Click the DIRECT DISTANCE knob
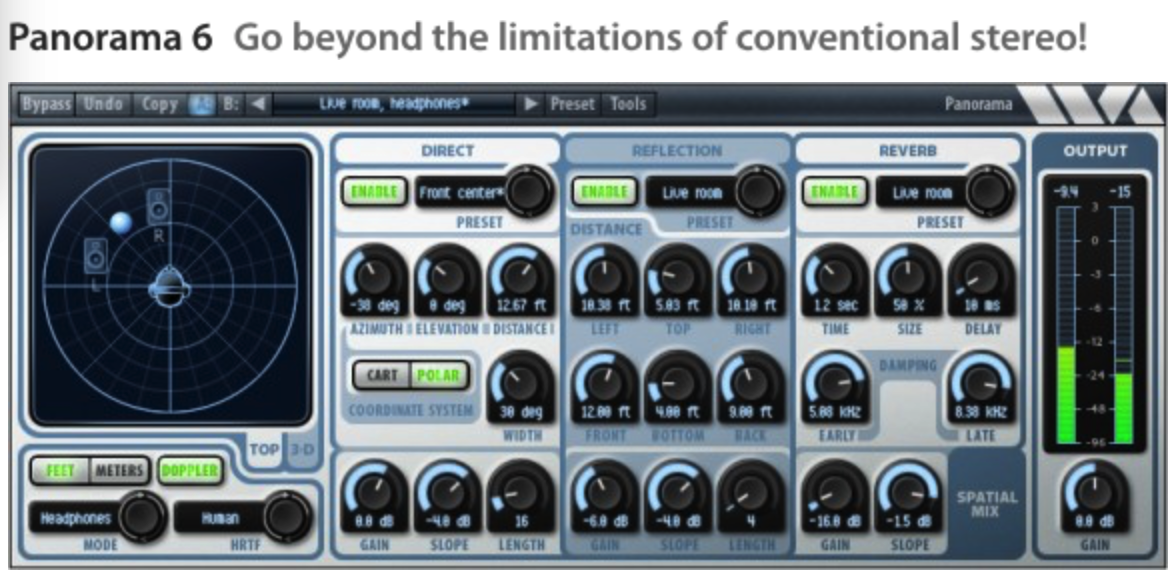Image resolution: width=1176 pixels, height=570 pixels. 521,277
